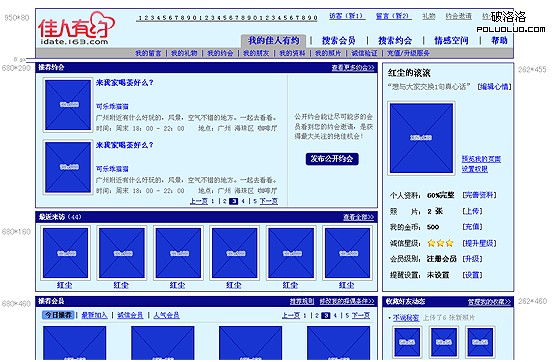
Task: Open the 我的佳人有约 main tab
Action: tap(273, 40)
